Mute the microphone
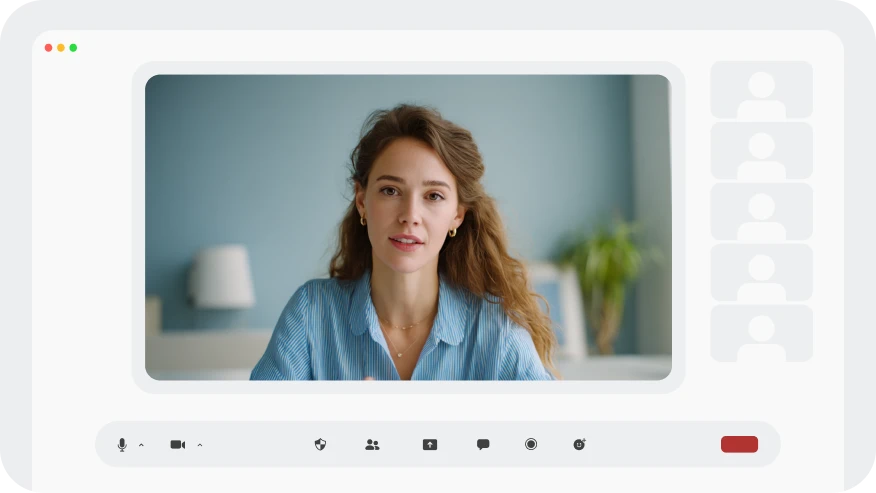This screenshot has width=876, height=493. (122, 445)
